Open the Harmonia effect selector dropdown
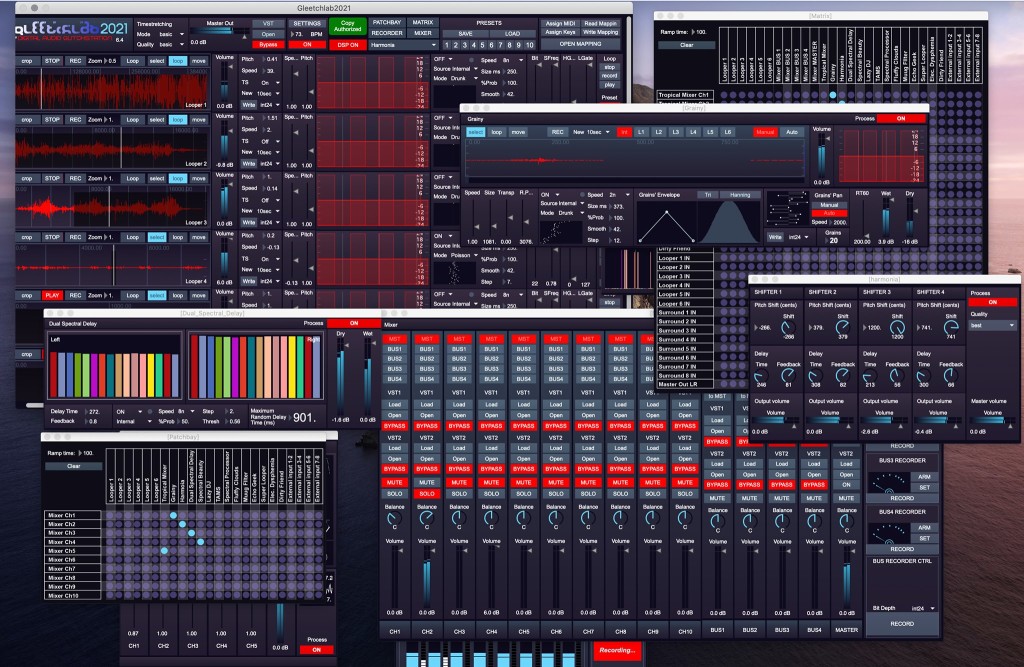 [x=403, y=44]
